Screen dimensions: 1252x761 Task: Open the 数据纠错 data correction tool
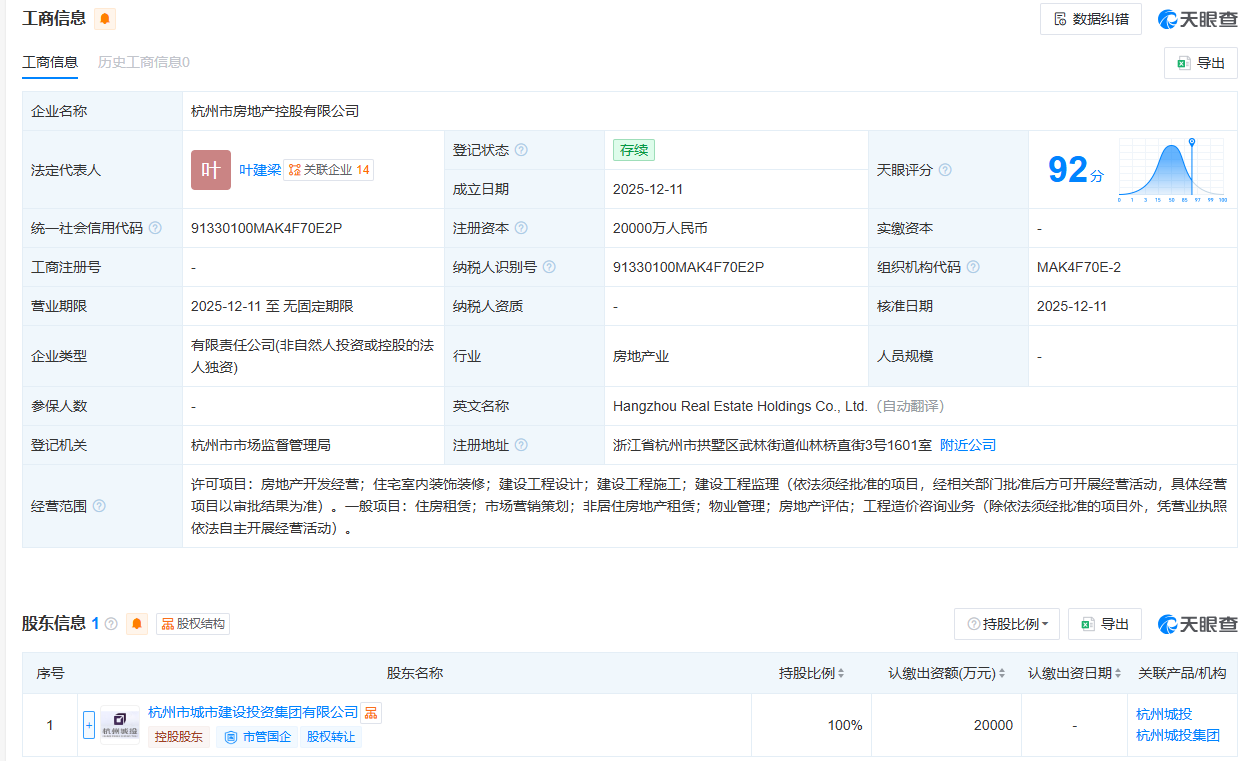tap(1090, 18)
